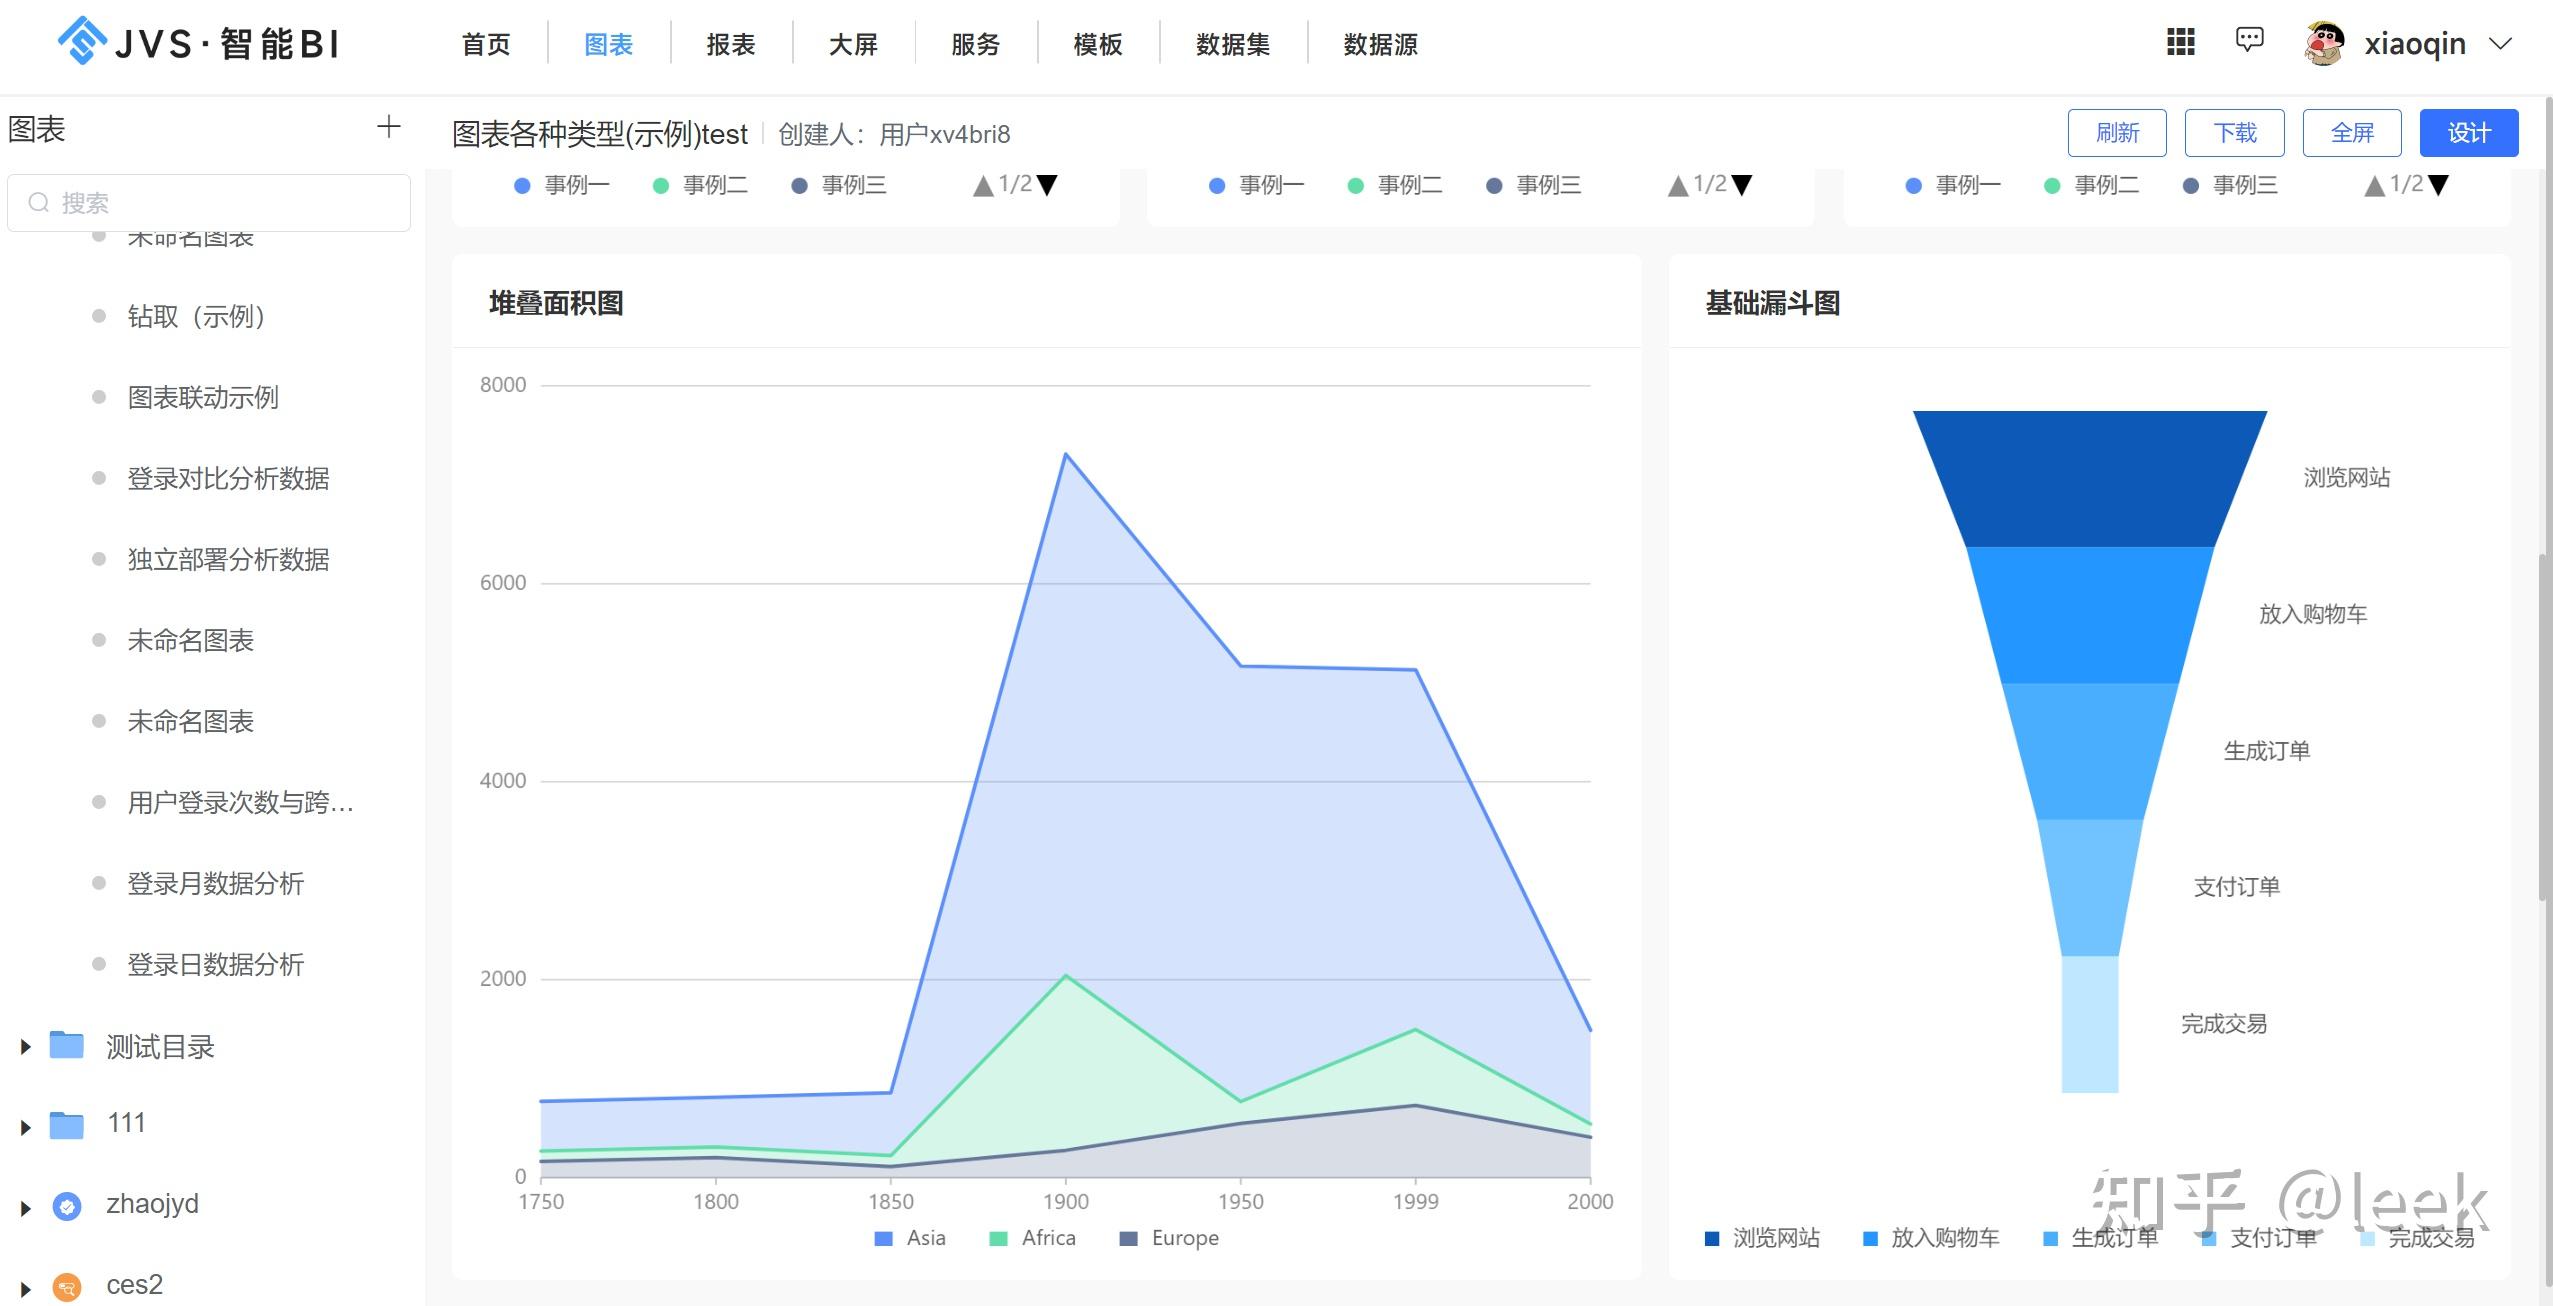This screenshot has height=1306, width=2553.
Task: Toggle 完成交易 in funnel legend
Action: coord(2418,1238)
